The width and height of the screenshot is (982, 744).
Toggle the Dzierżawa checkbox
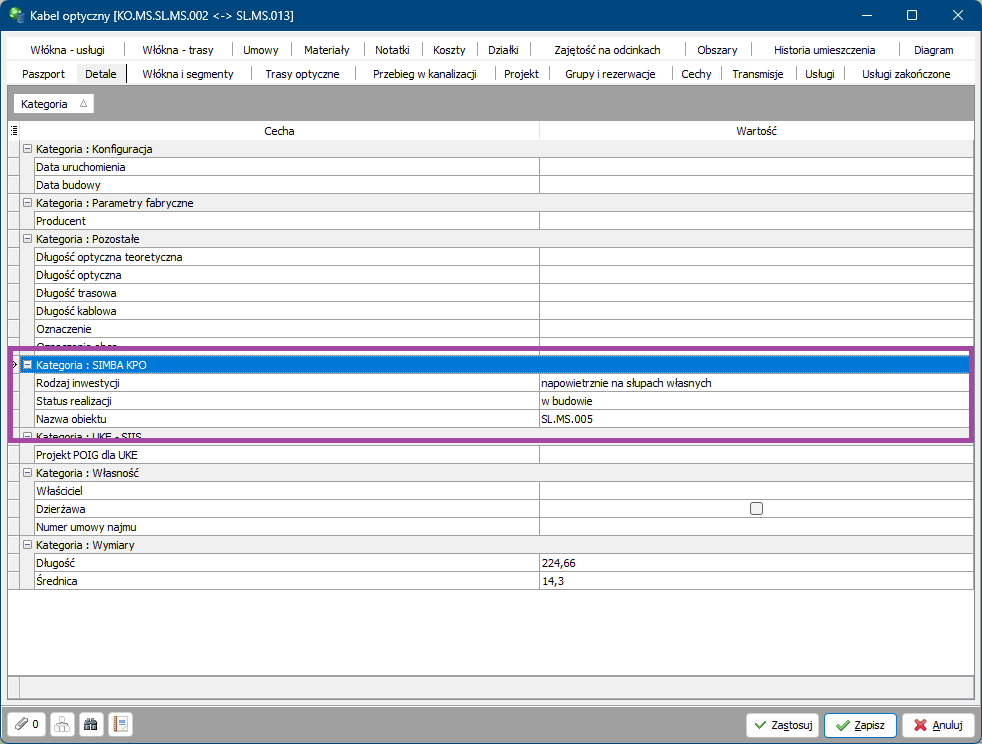click(x=756, y=509)
